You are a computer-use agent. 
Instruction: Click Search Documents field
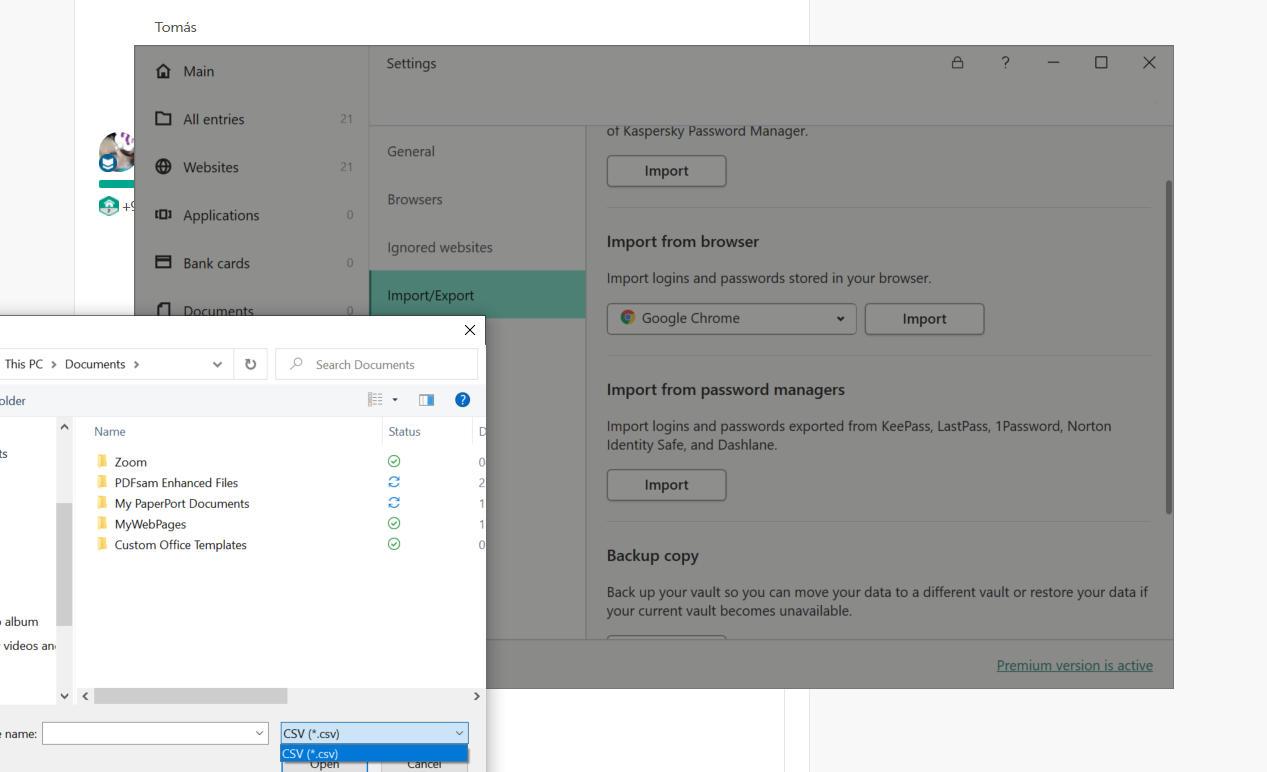coord(377,365)
